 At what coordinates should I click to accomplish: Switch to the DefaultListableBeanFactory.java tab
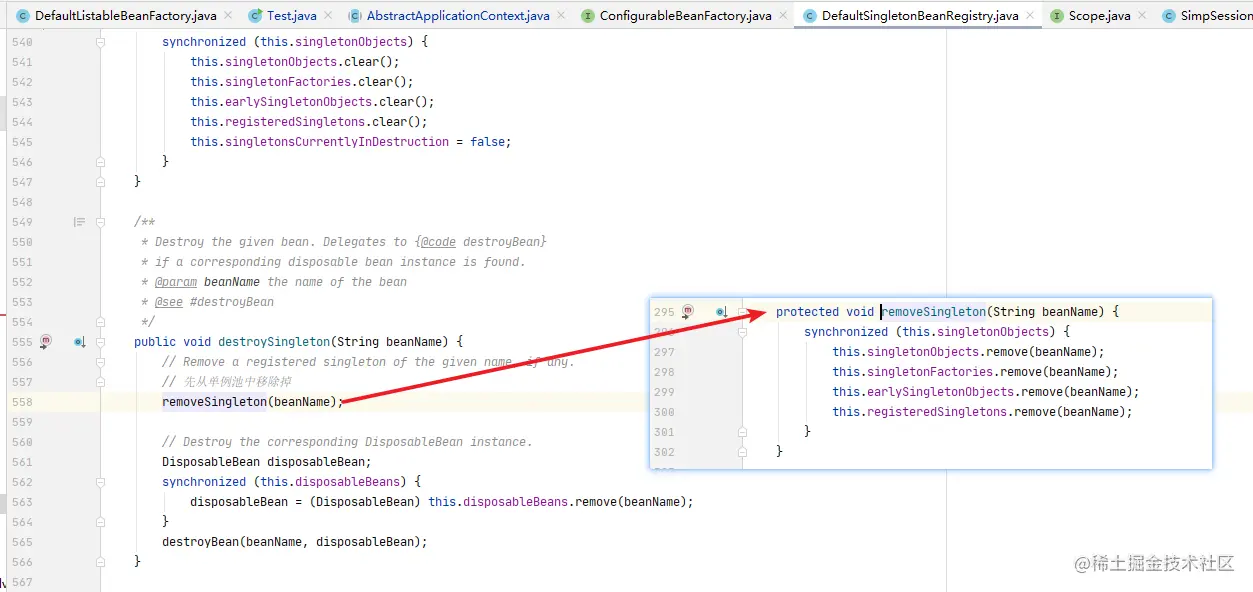pyautogui.click(x=126, y=16)
